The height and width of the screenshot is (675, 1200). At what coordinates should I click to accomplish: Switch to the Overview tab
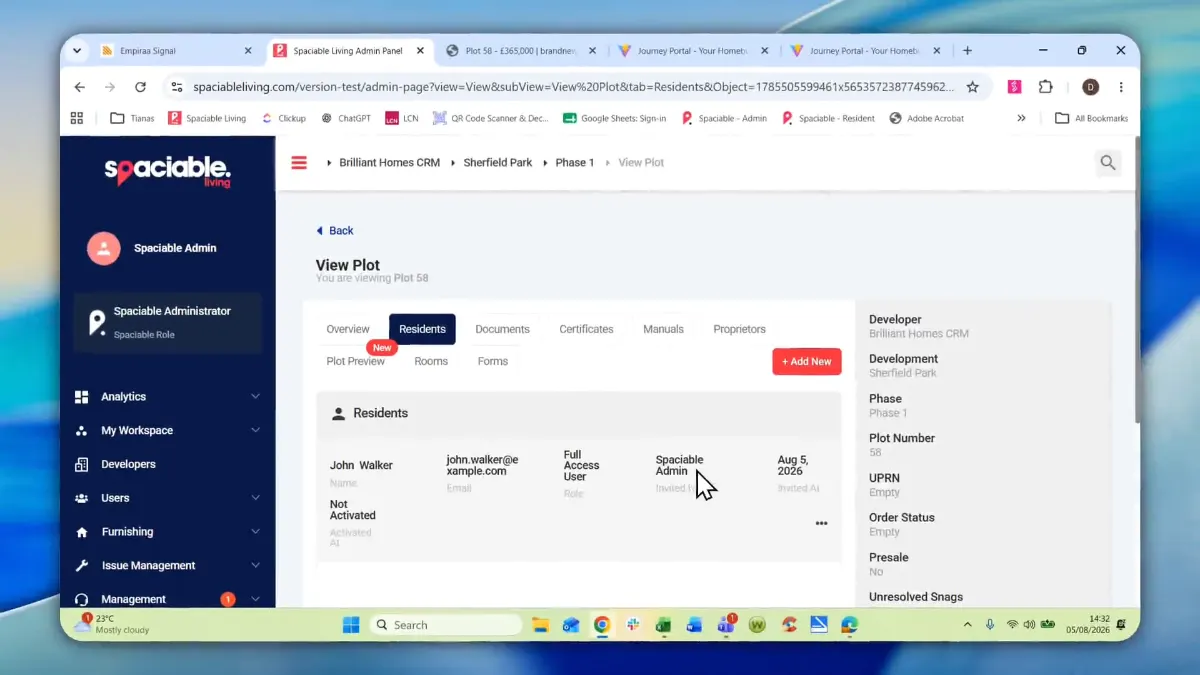click(x=348, y=329)
